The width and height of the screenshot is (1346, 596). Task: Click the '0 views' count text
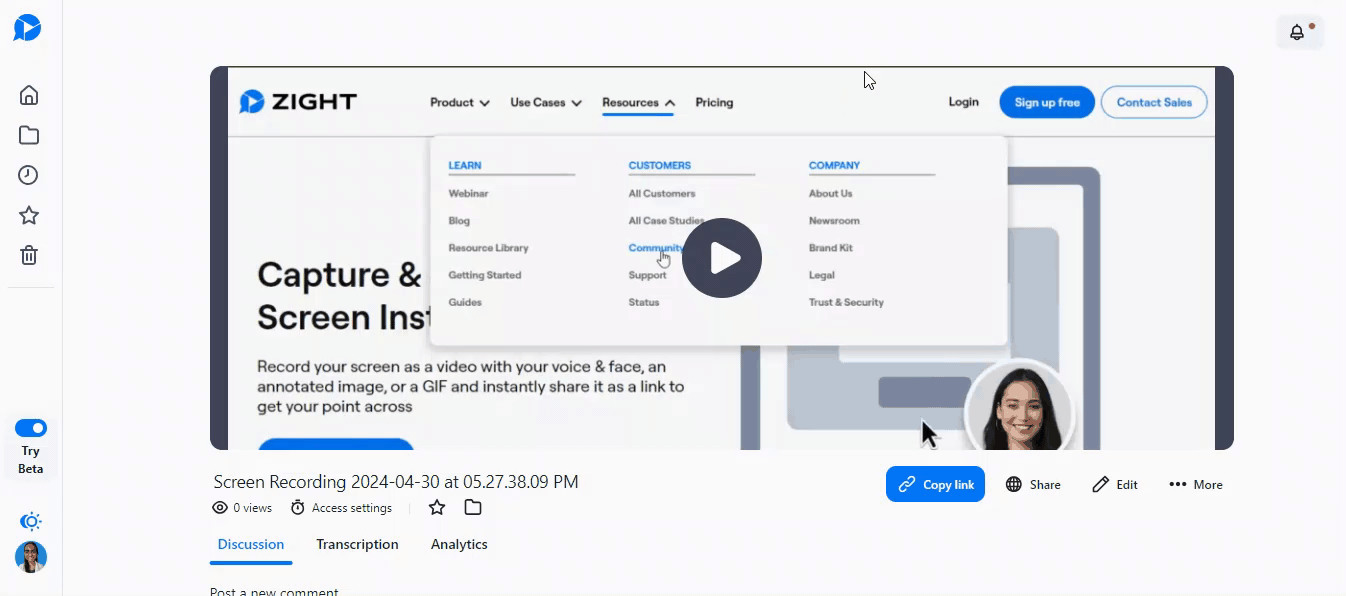[252, 508]
